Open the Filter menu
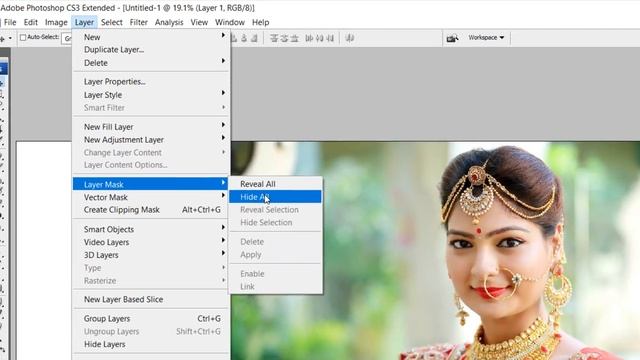640x360 pixels. [x=138, y=22]
